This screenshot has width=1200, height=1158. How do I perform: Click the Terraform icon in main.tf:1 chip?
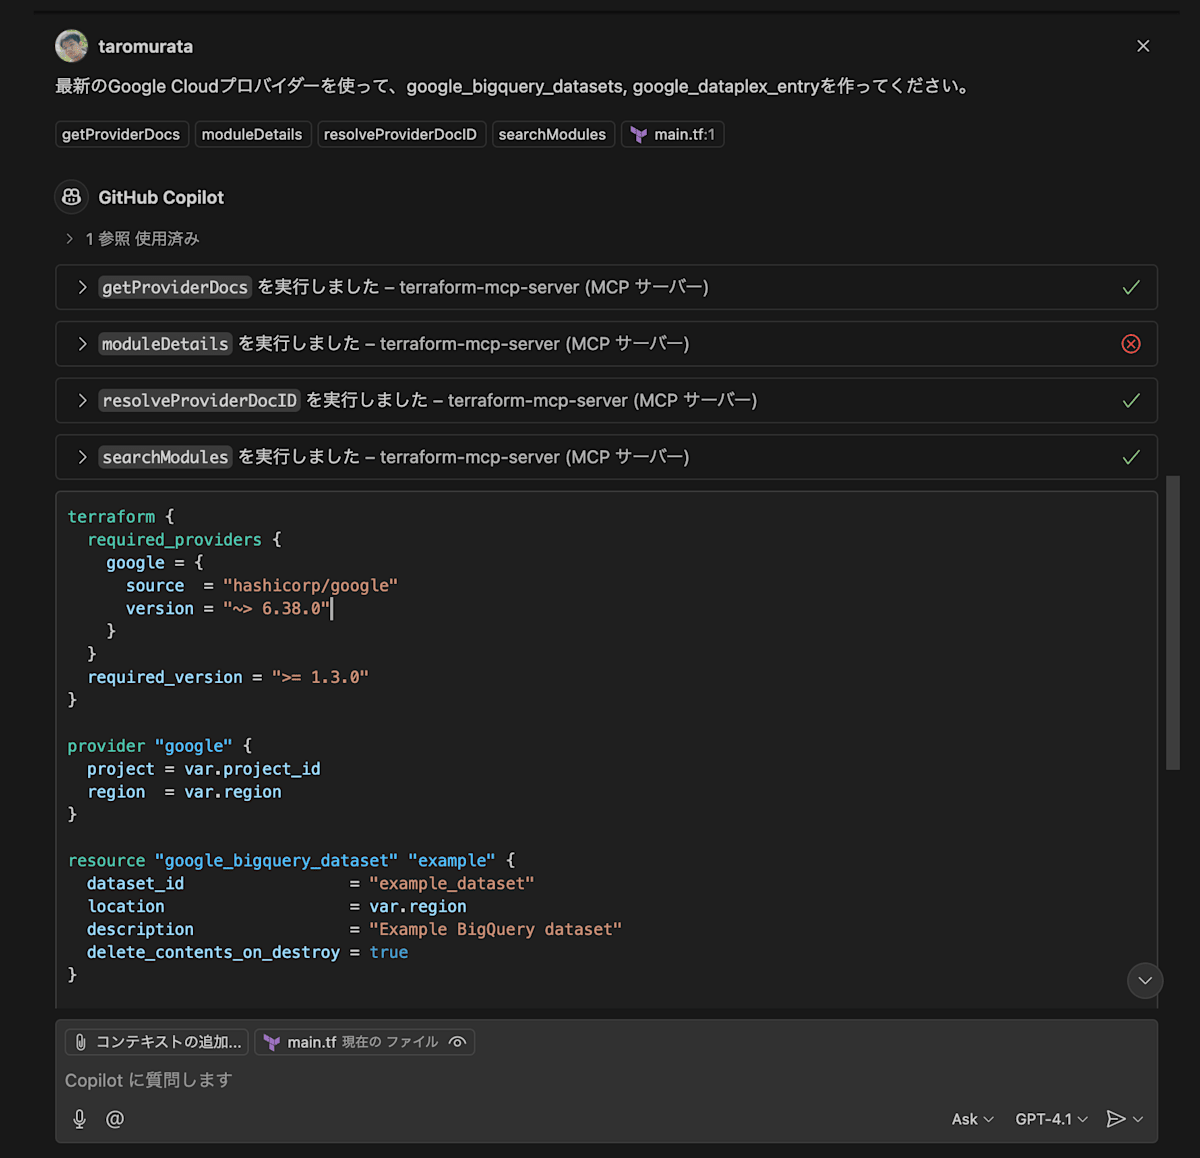click(639, 134)
